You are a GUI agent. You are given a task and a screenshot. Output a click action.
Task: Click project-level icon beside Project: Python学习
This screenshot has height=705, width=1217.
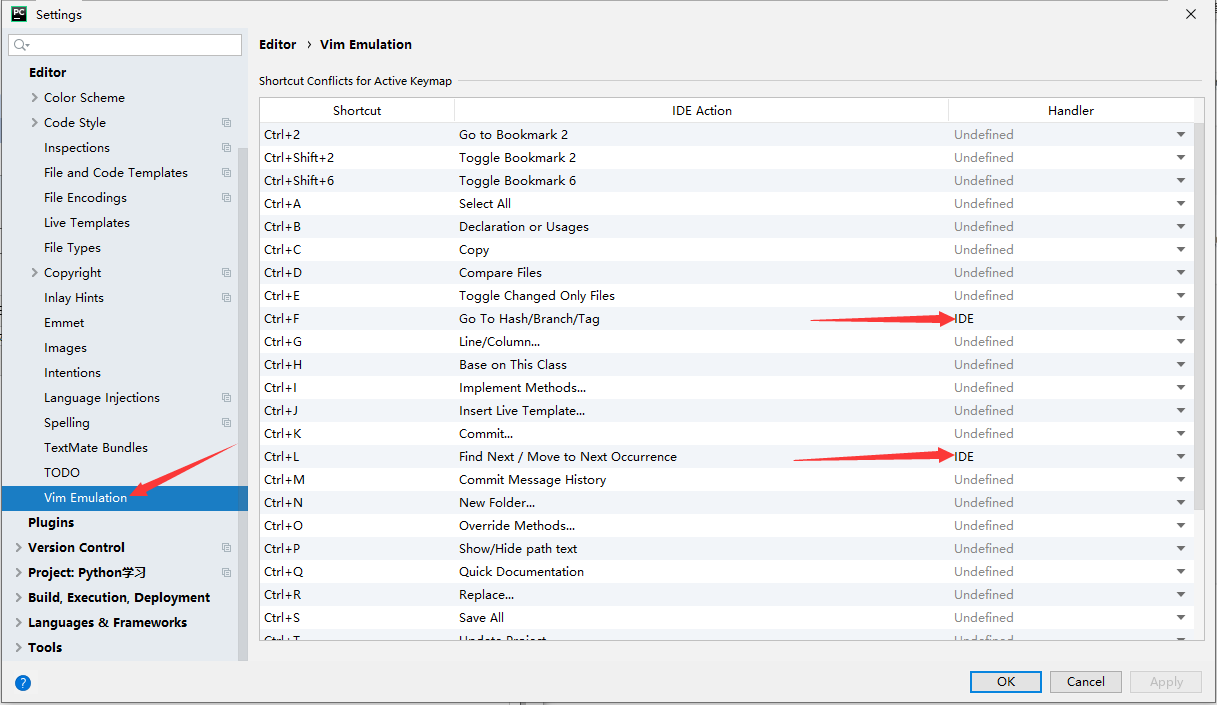point(226,573)
